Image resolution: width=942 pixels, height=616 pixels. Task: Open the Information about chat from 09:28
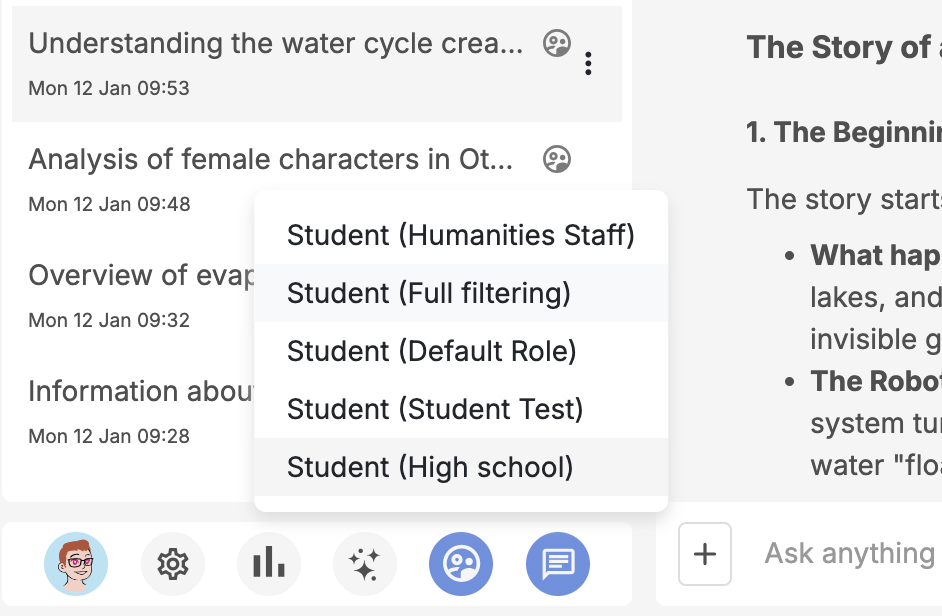point(140,392)
